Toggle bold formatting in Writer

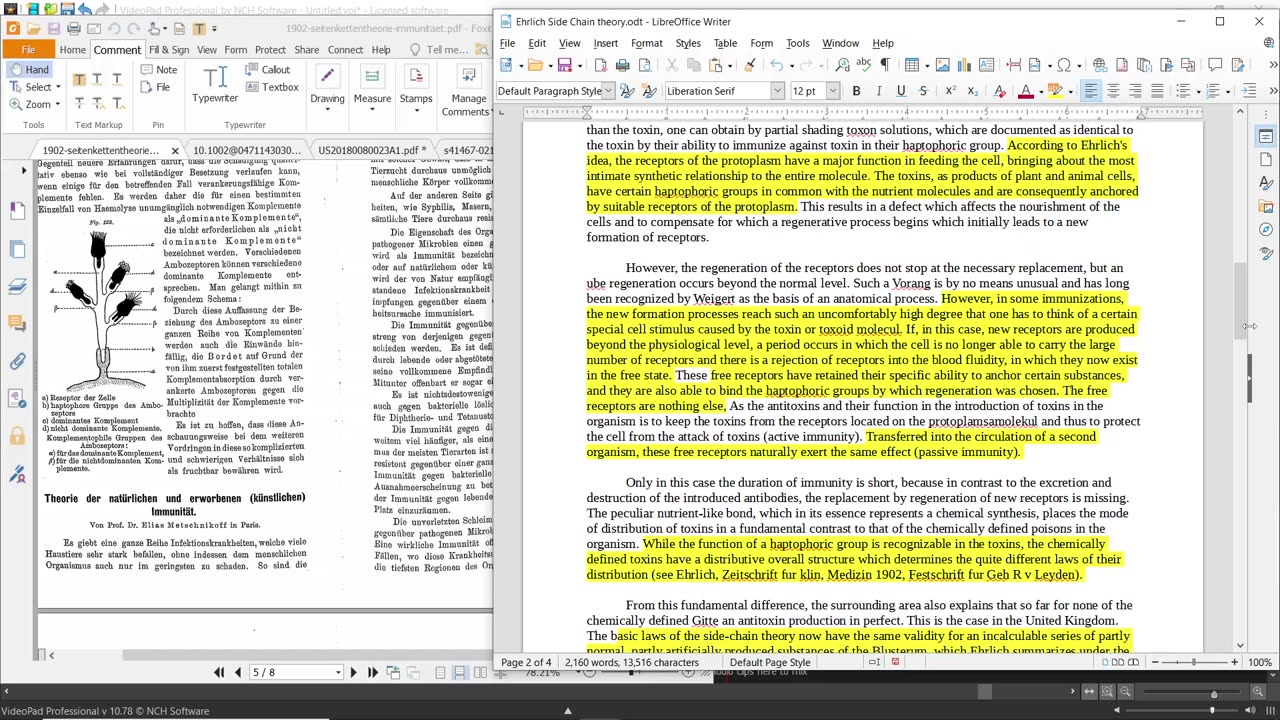[x=856, y=91]
